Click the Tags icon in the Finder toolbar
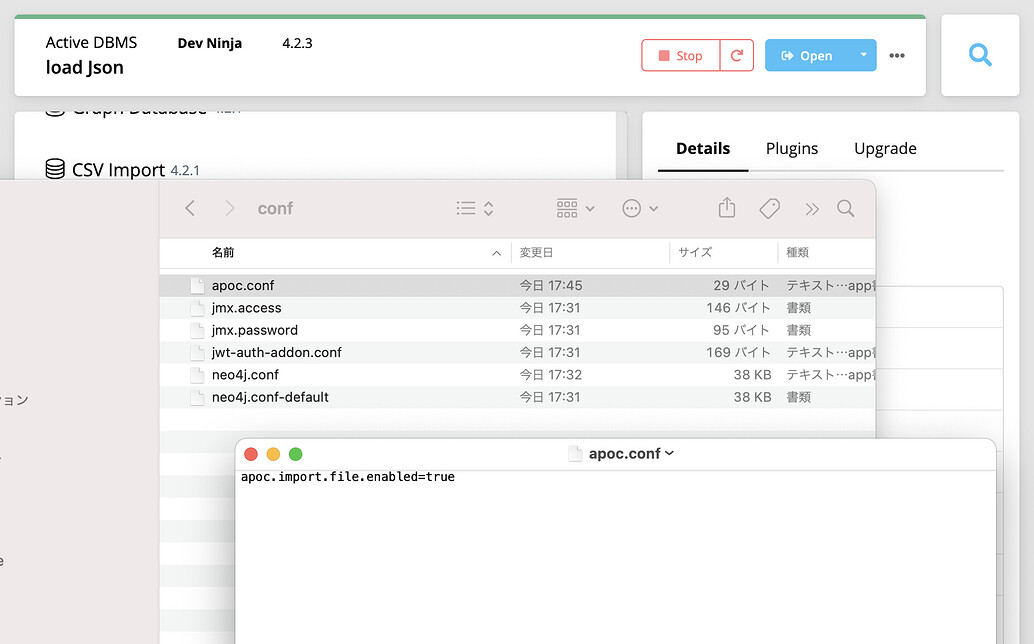 coord(769,208)
